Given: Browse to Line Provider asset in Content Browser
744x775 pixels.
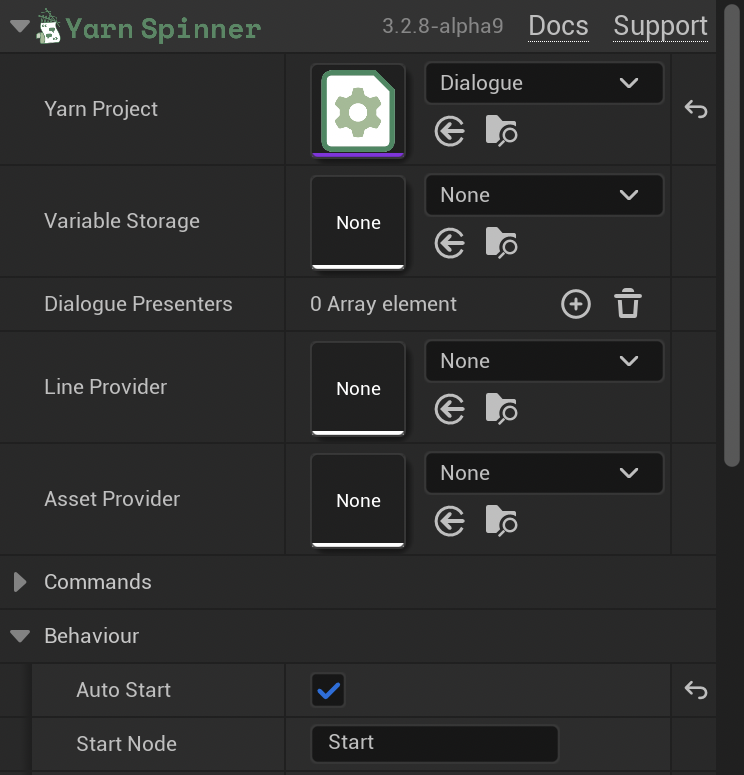Looking at the screenshot, I should [501, 408].
